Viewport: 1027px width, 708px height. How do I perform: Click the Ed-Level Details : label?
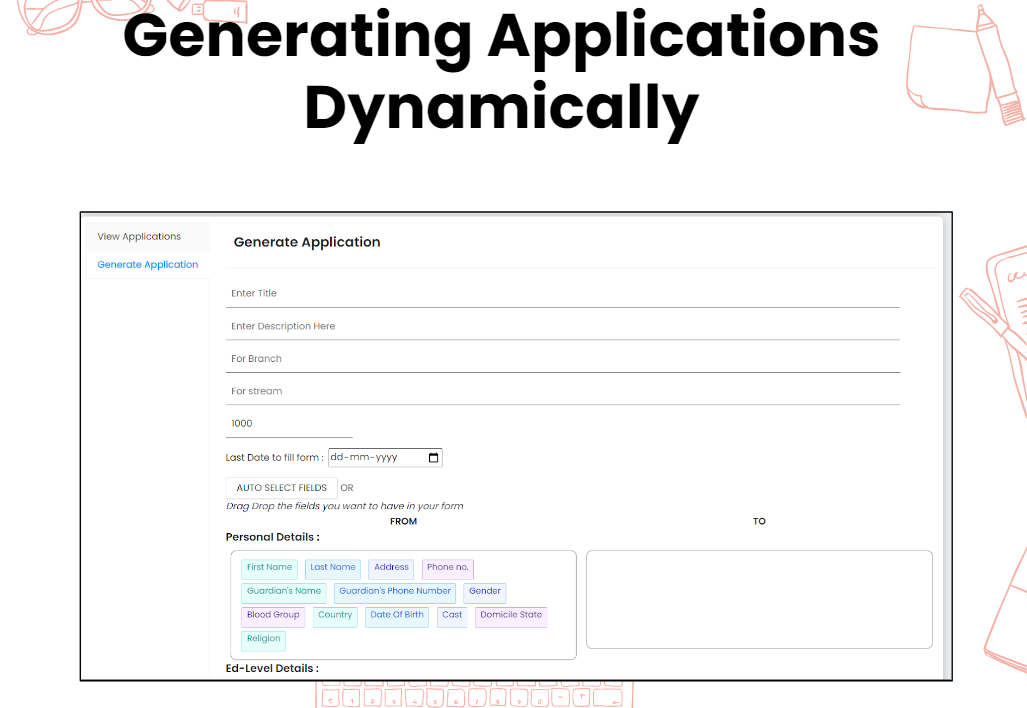[272, 669]
